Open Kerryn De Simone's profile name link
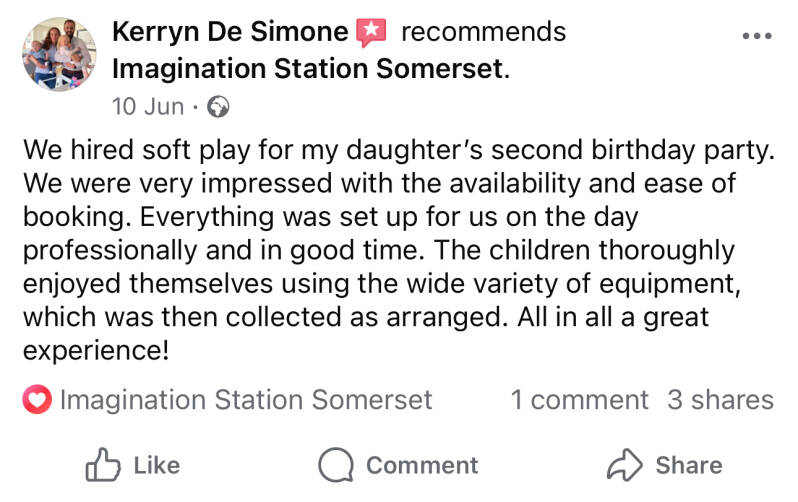 (232, 32)
